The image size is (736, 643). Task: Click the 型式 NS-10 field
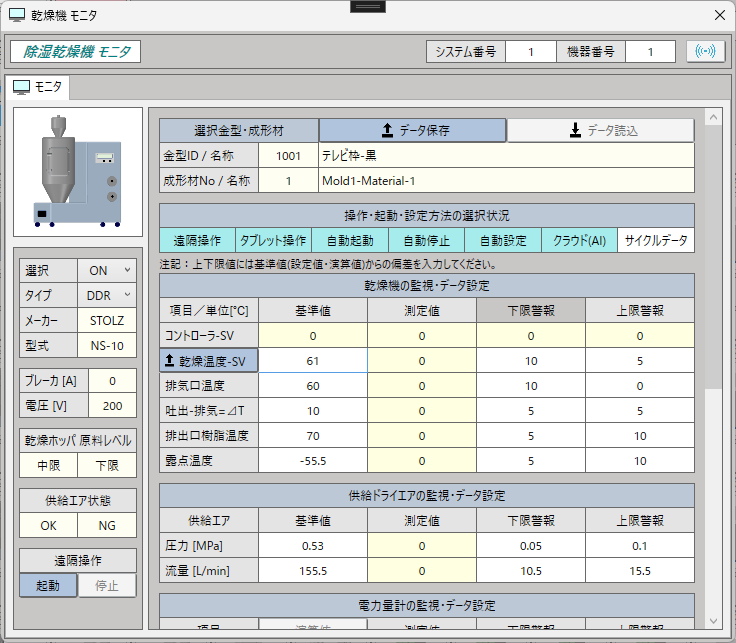[x=107, y=346]
